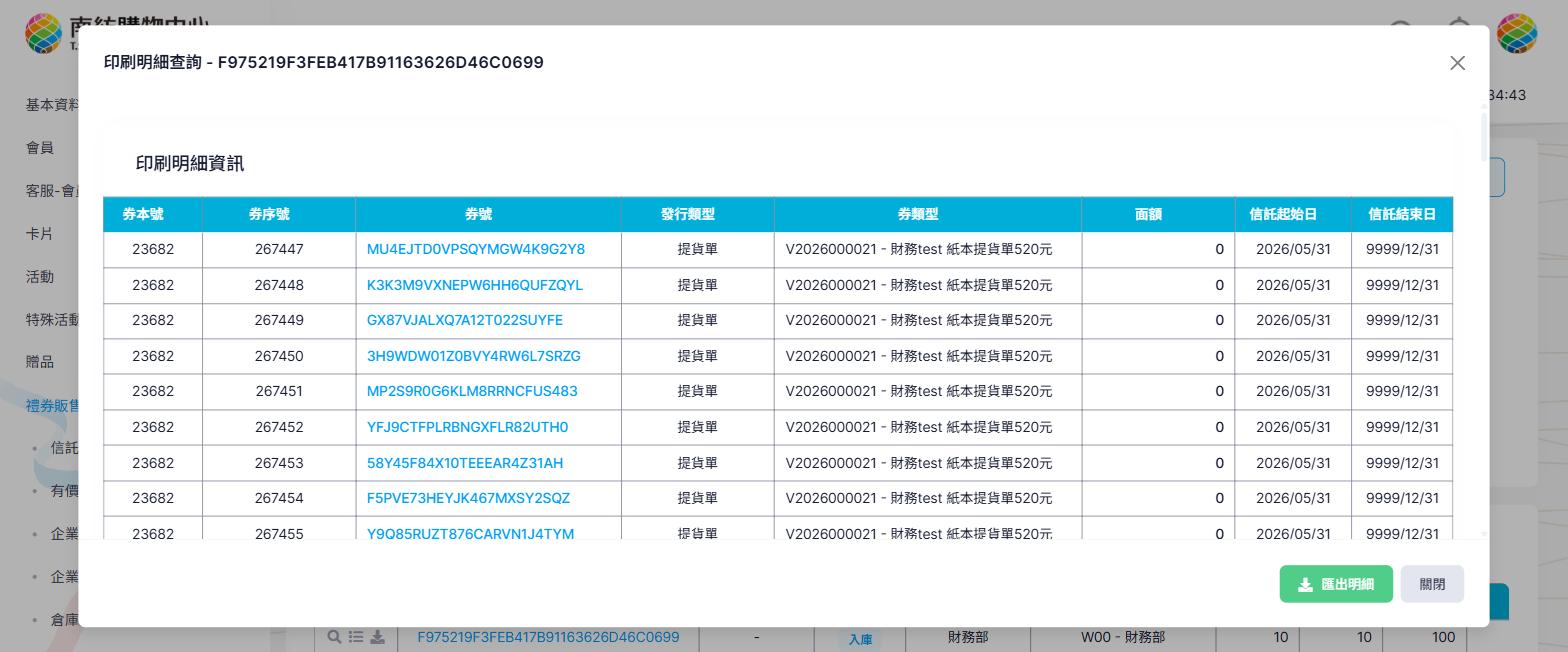Screen dimensions: 1568x652
Task: Open 基本資料 in the sidebar
Action: pos(52,105)
